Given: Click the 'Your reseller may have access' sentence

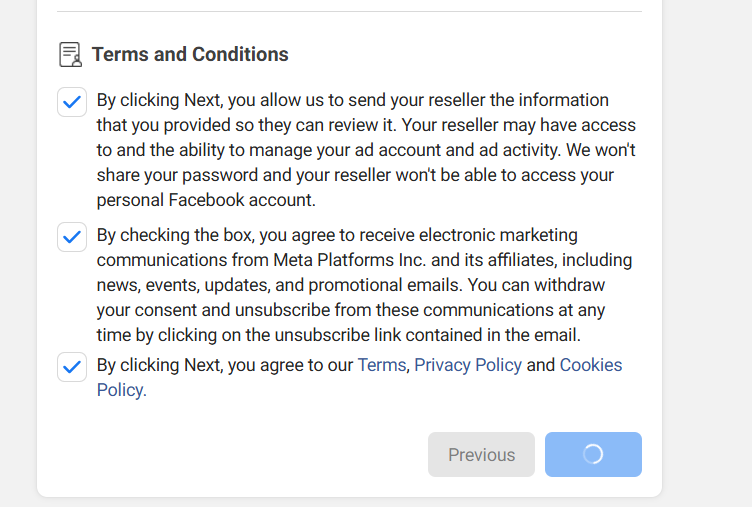Looking at the screenshot, I should [x=518, y=125].
